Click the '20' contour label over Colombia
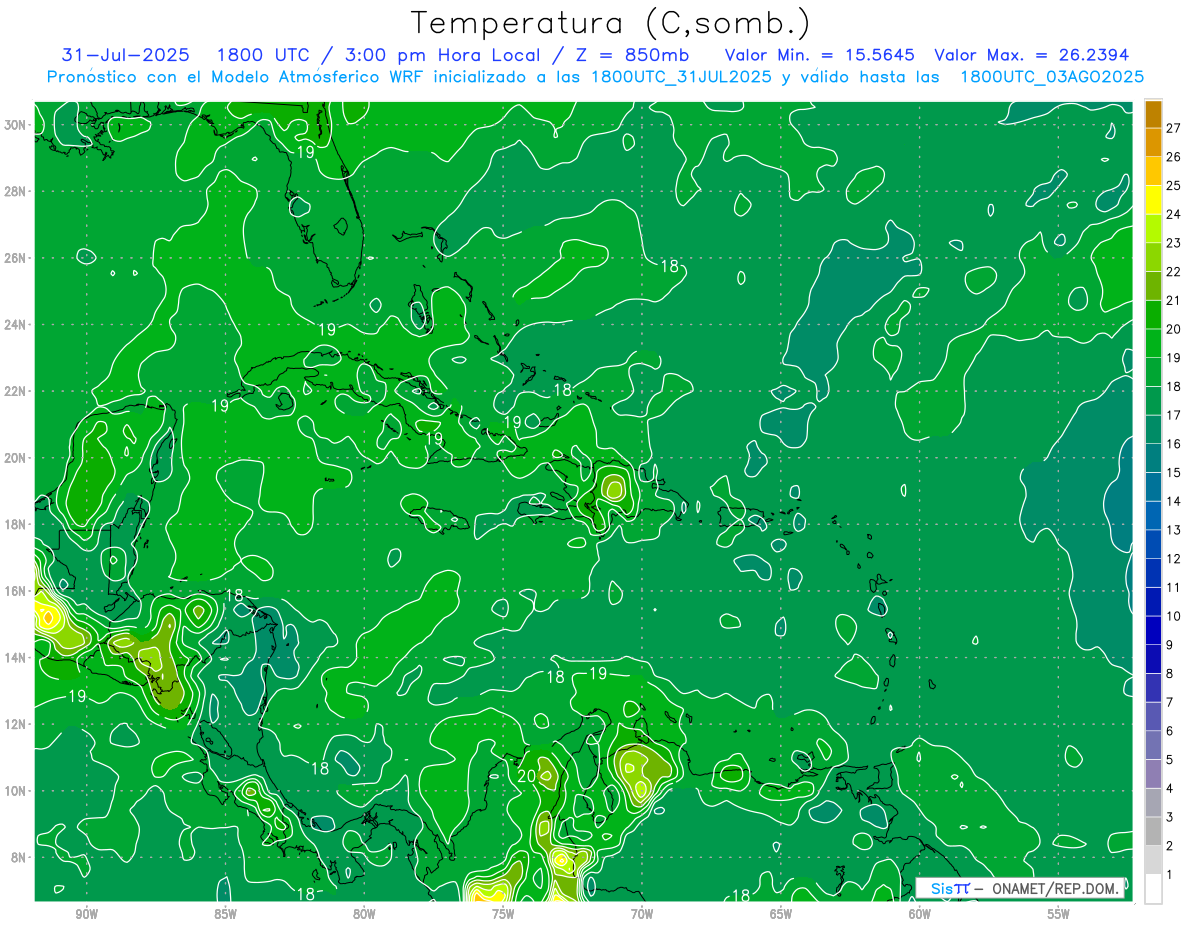This screenshot has height=927, width=1200. [x=528, y=776]
